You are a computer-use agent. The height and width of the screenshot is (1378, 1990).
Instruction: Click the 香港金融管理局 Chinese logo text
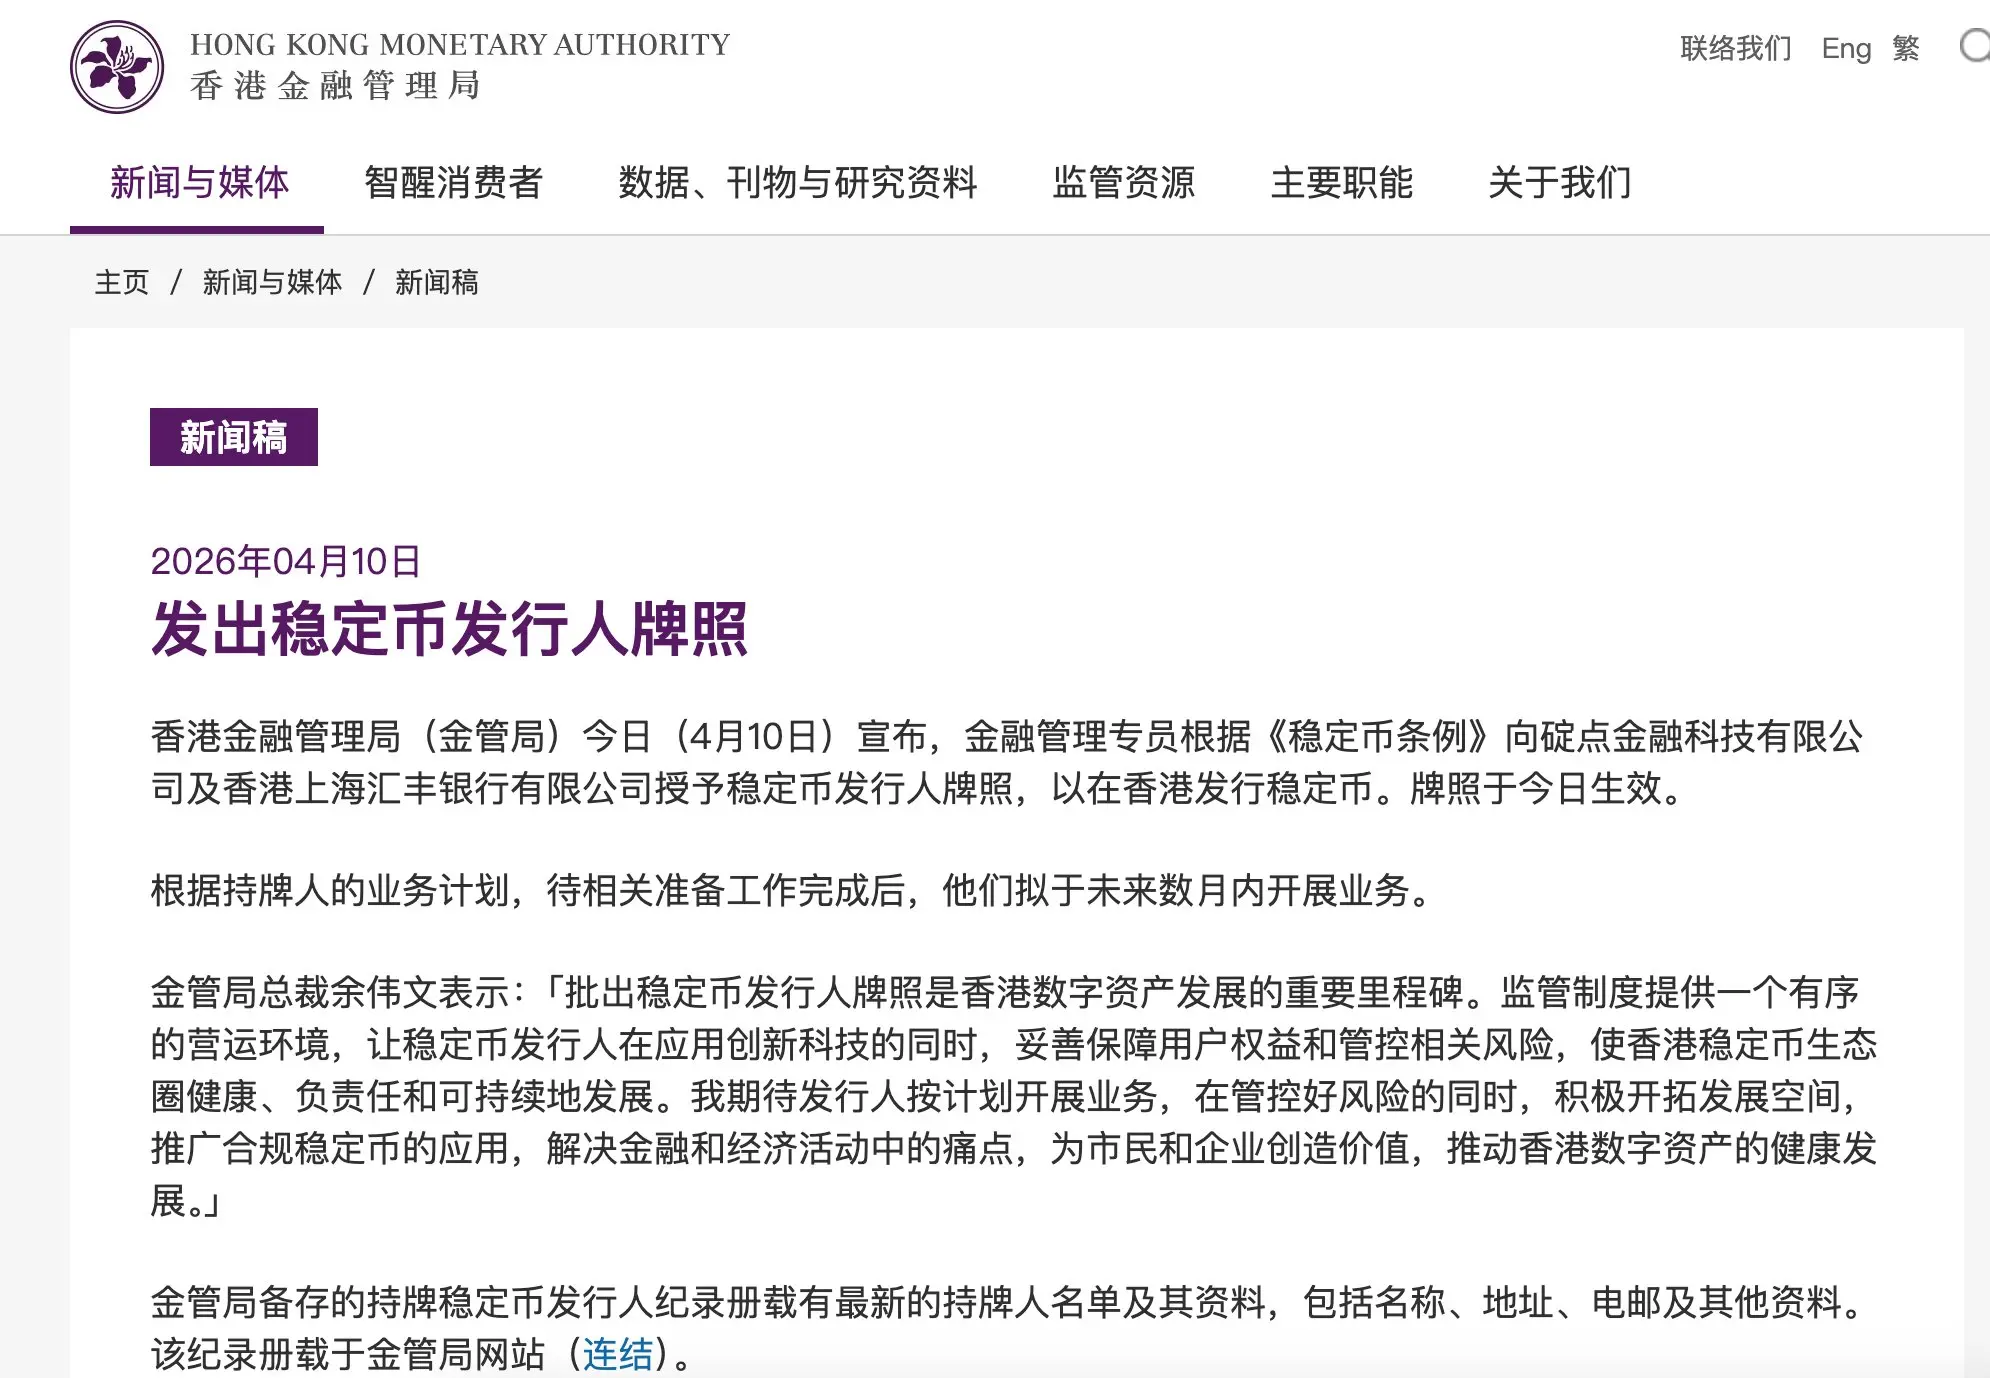[x=336, y=86]
